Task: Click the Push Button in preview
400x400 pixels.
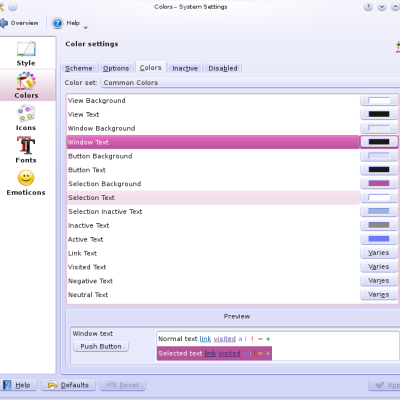Action: 101,346
